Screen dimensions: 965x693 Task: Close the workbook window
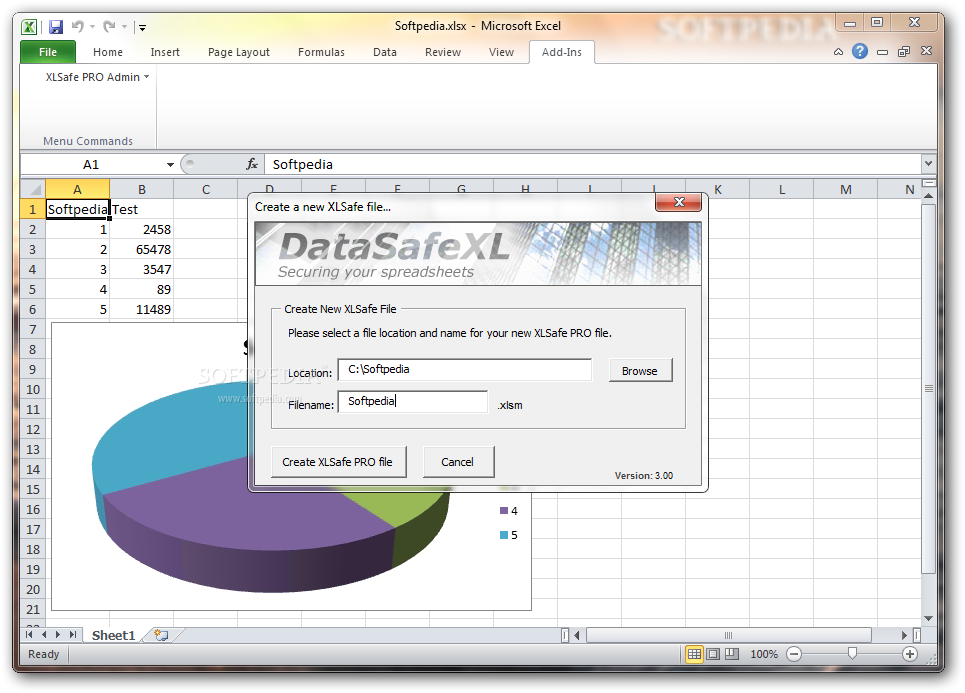pyautogui.click(x=926, y=51)
